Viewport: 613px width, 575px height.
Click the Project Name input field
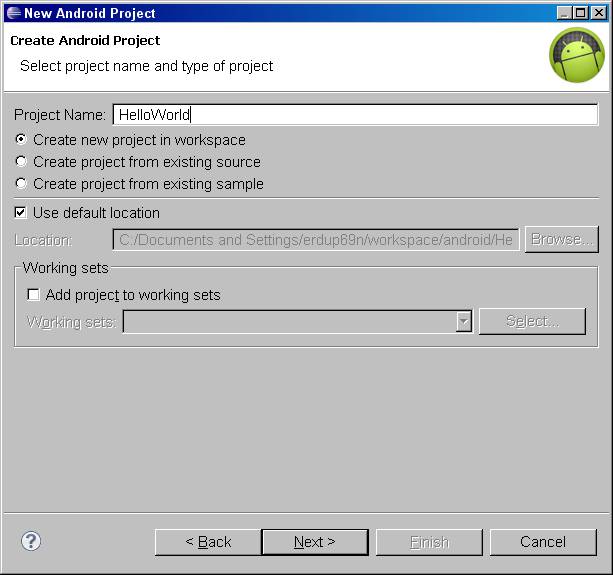[x=355, y=115]
